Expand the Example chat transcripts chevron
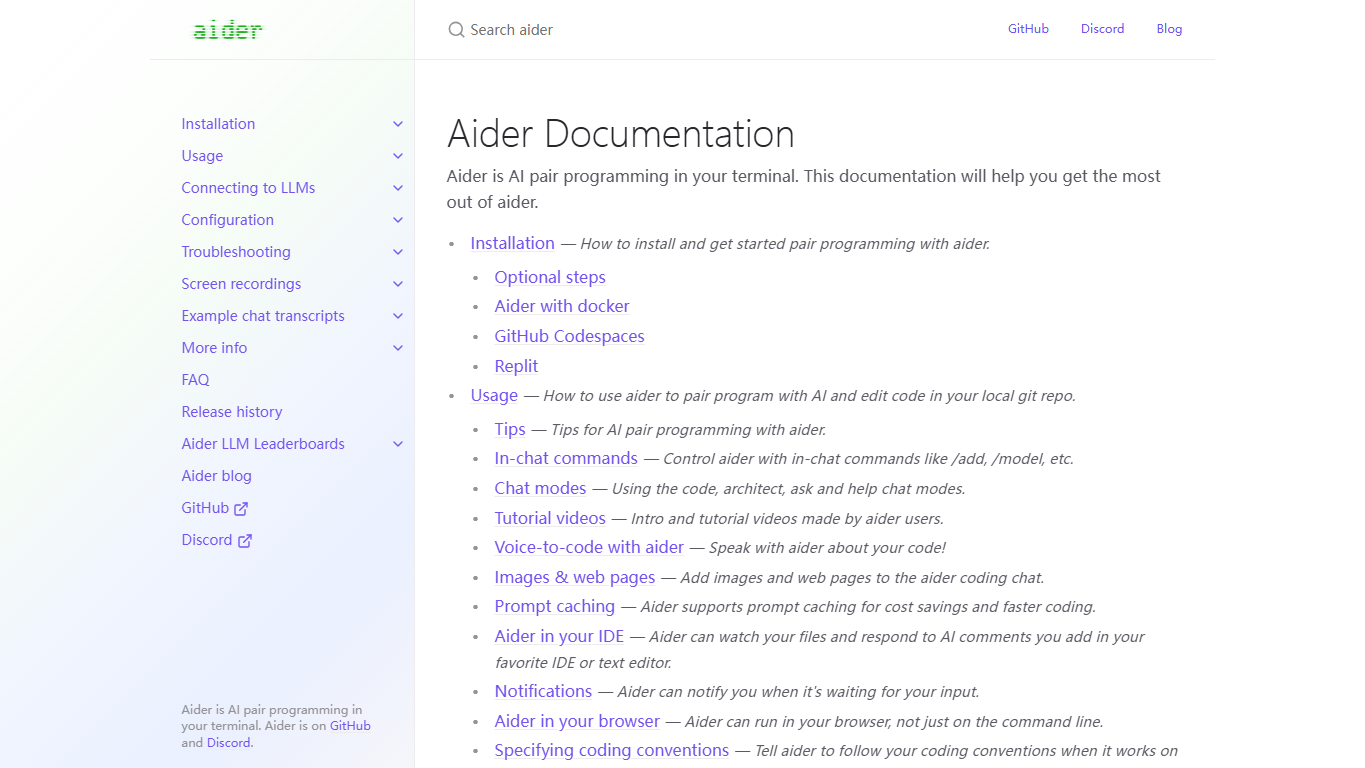1365x768 pixels. coord(398,316)
